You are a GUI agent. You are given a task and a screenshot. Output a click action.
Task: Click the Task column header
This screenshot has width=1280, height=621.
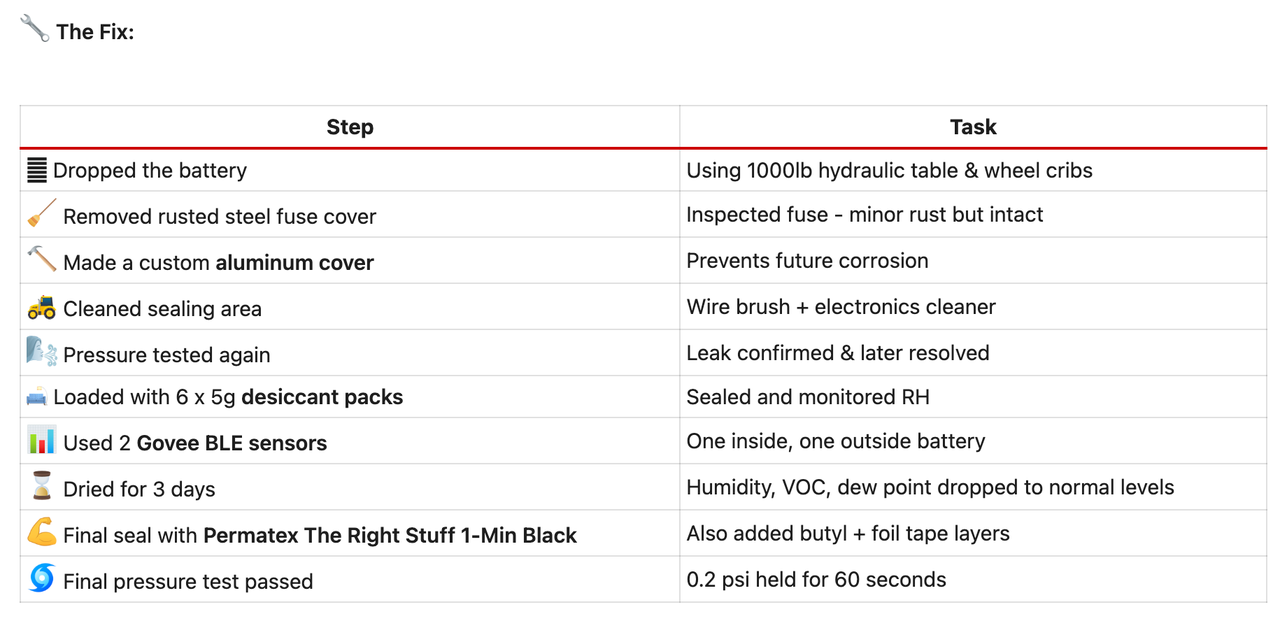(x=973, y=127)
